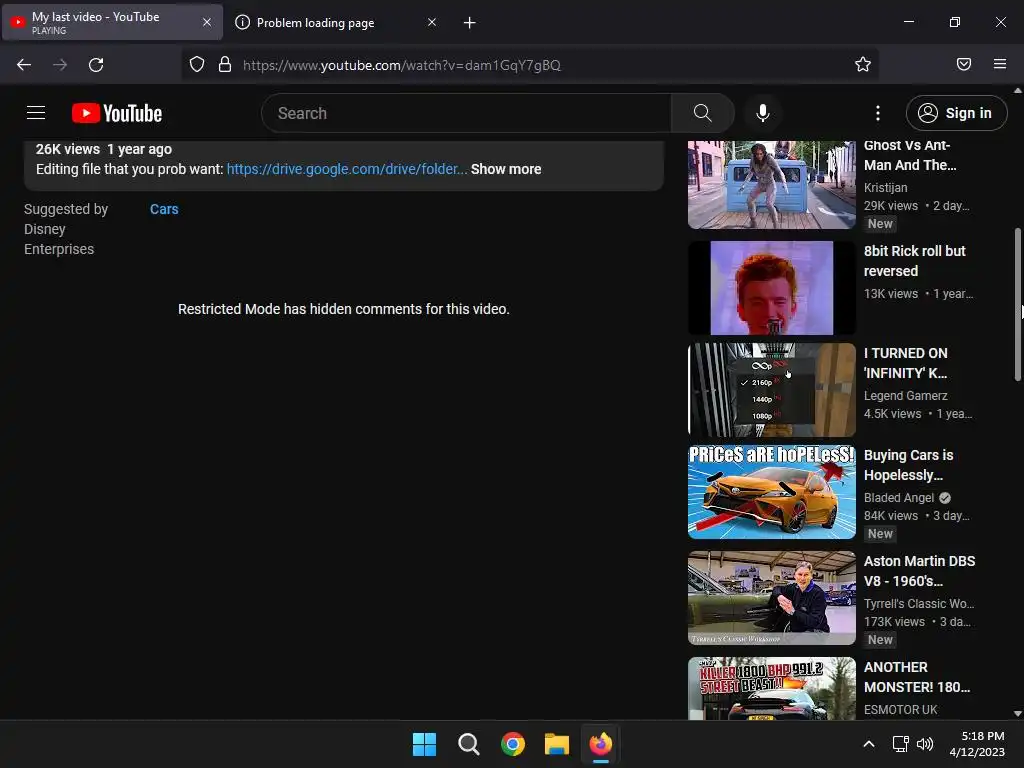Open the Windows Start menu
The height and width of the screenshot is (768, 1024).
click(x=424, y=744)
